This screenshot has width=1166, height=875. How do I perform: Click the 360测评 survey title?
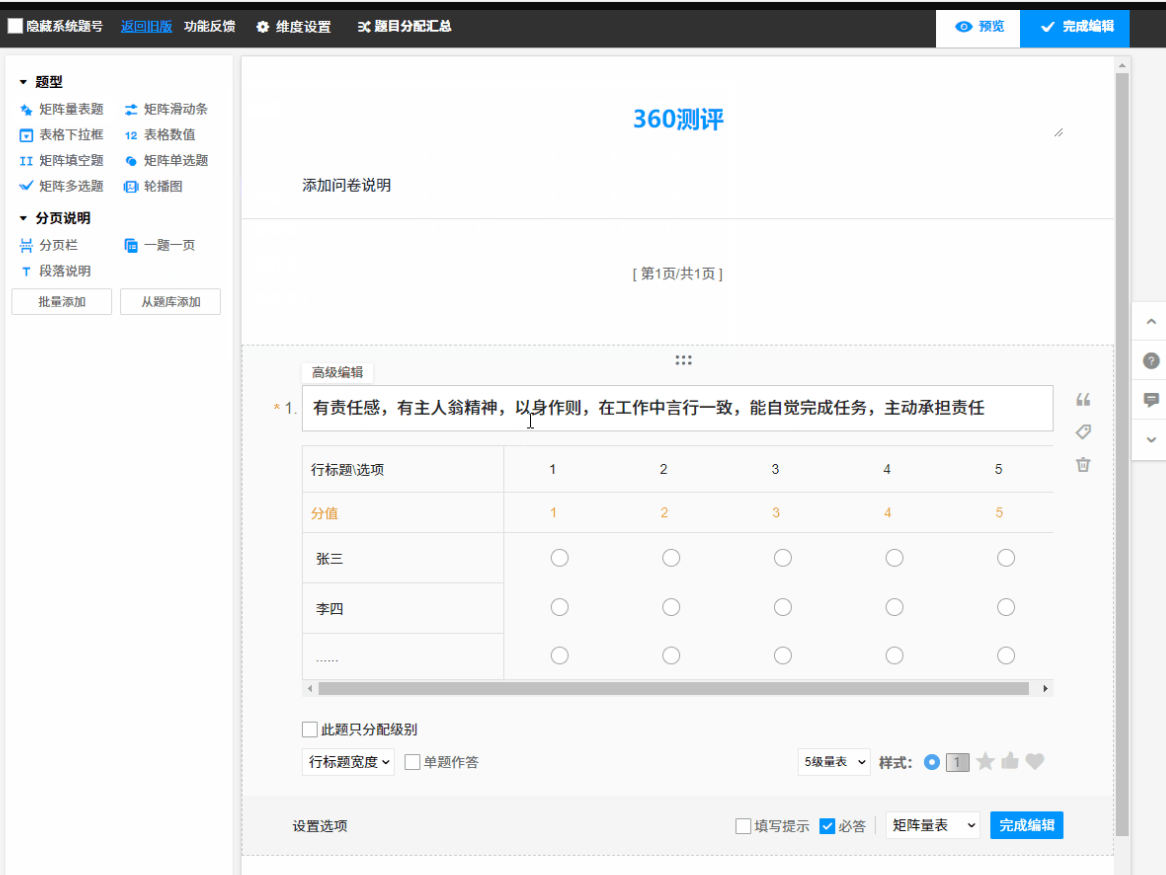pos(678,119)
